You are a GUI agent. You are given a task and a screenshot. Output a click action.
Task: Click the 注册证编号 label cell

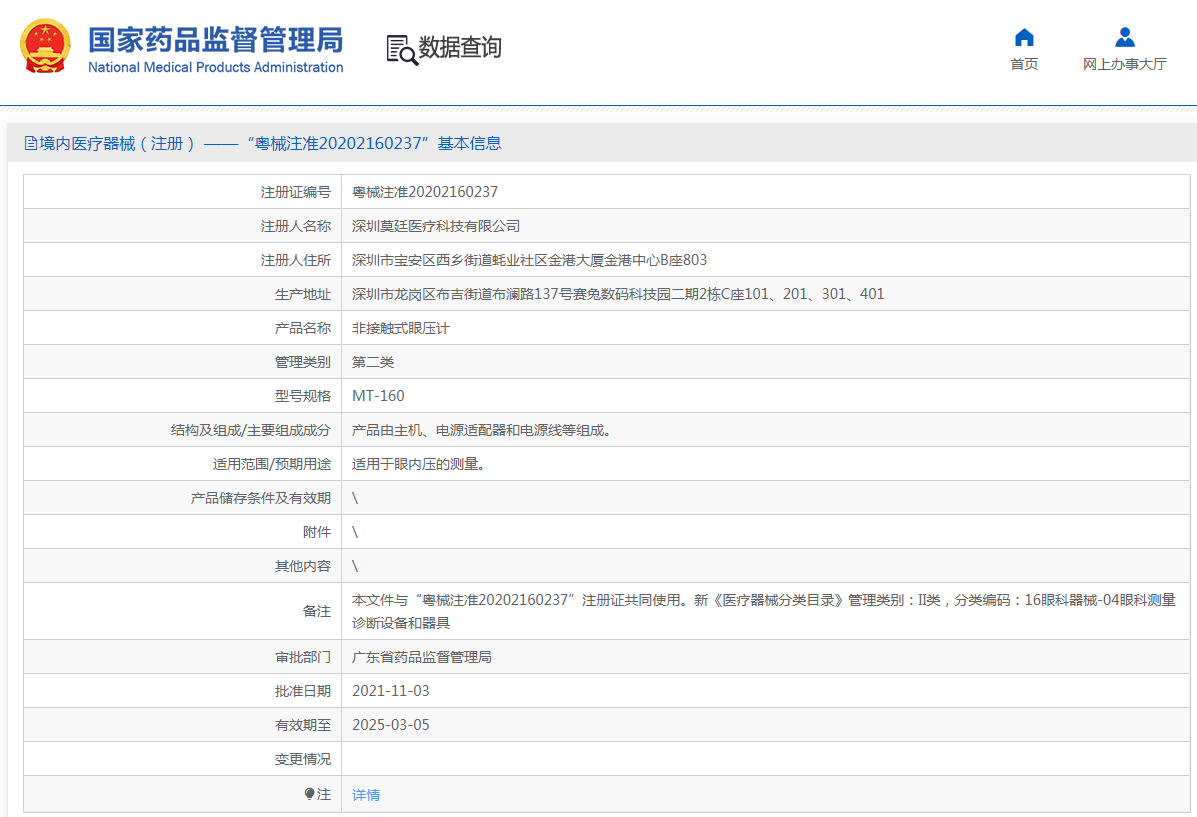[x=182, y=192]
